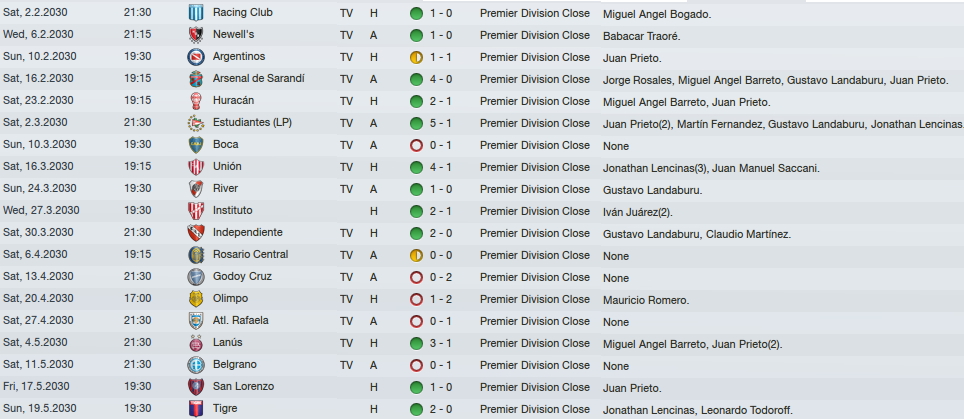Click scorer Jonathan Lencinas(3) in Unión row

point(654,168)
